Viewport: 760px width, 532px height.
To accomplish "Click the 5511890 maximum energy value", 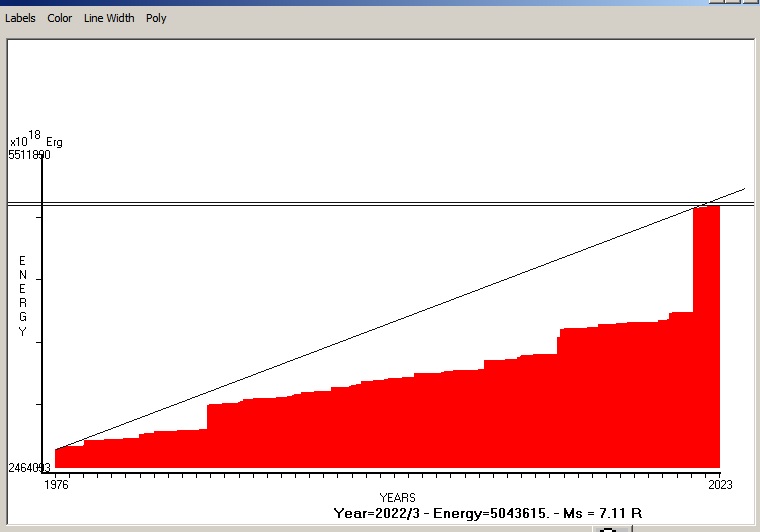I will (30, 155).
